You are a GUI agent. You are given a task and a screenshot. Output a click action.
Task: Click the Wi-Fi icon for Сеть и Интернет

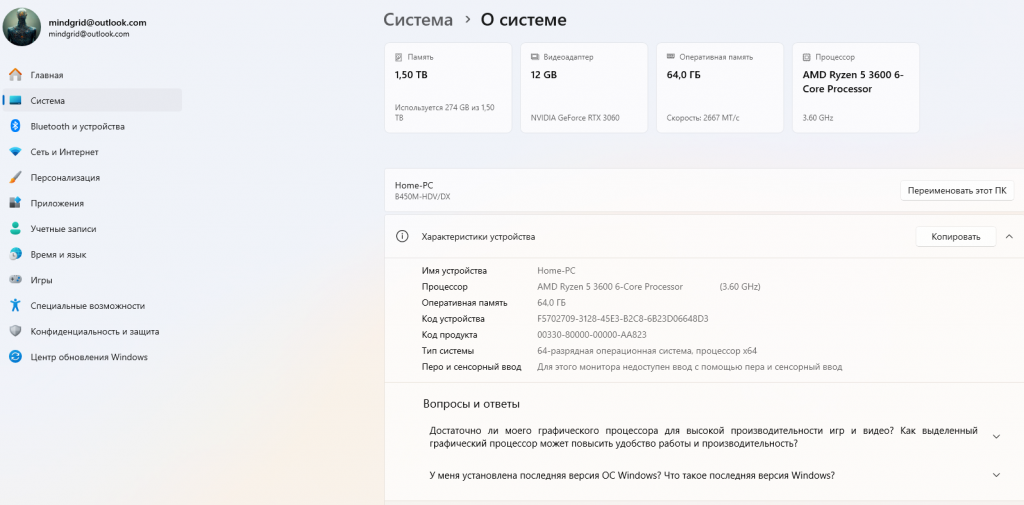tap(15, 152)
